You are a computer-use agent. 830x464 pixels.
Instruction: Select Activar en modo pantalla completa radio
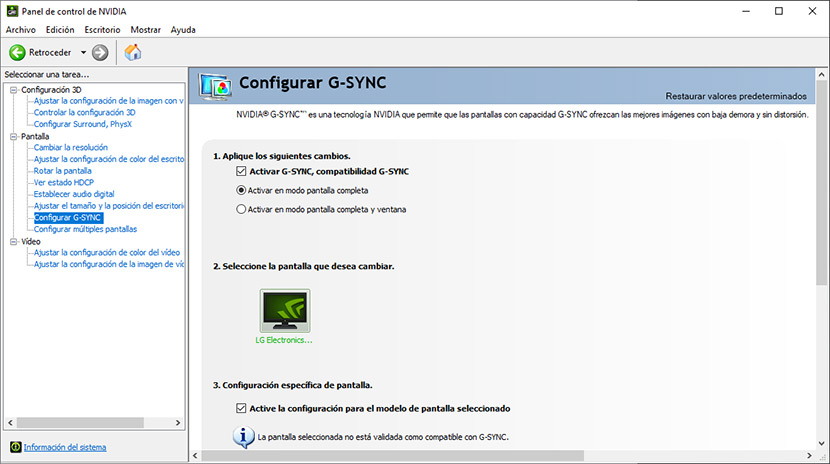click(x=240, y=190)
